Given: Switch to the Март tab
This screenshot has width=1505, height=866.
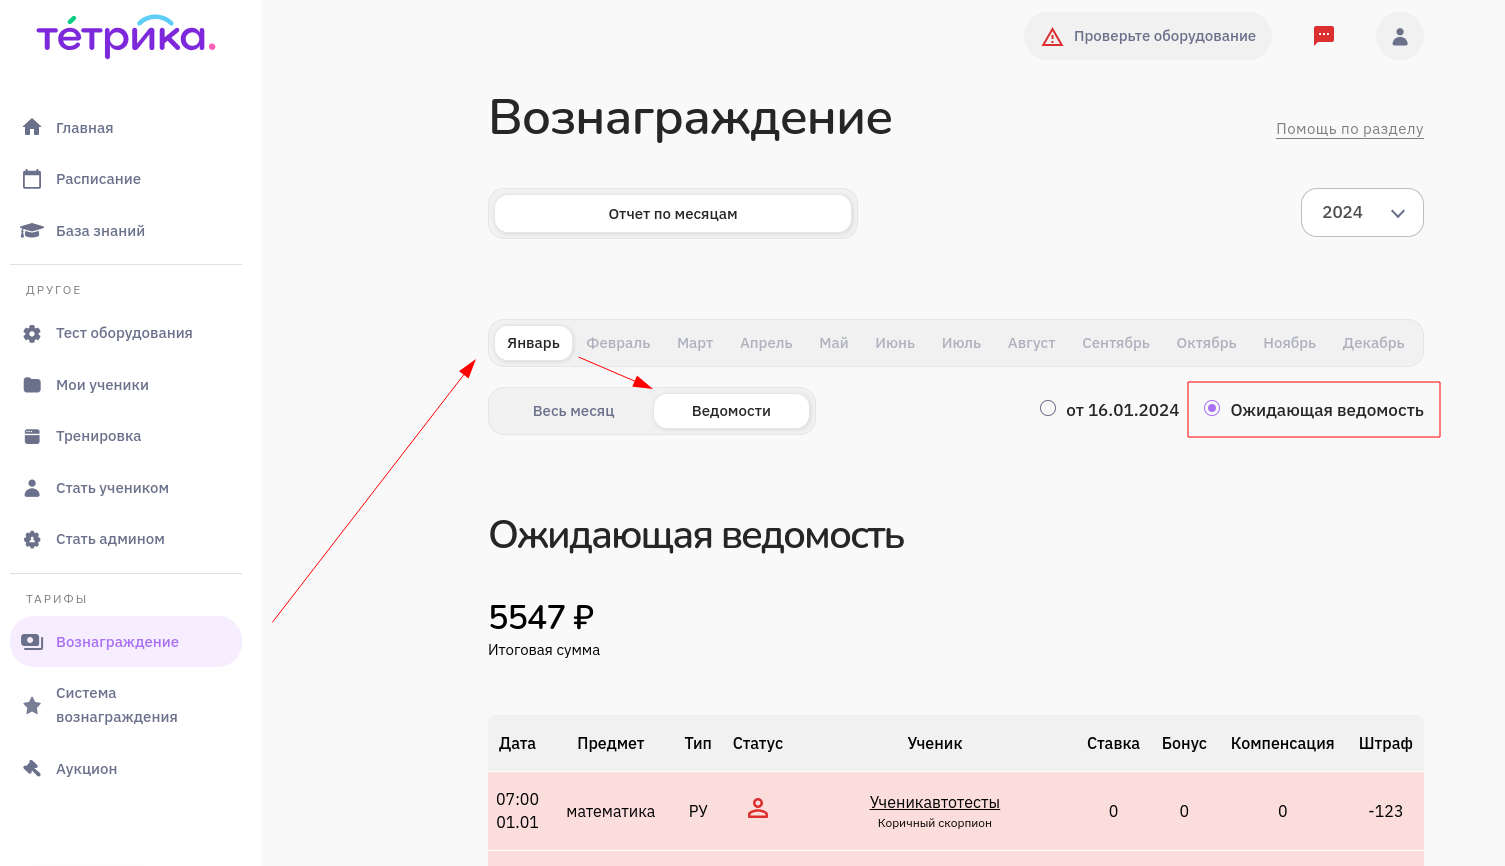Looking at the screenshot, I should [x=695, y=343].
